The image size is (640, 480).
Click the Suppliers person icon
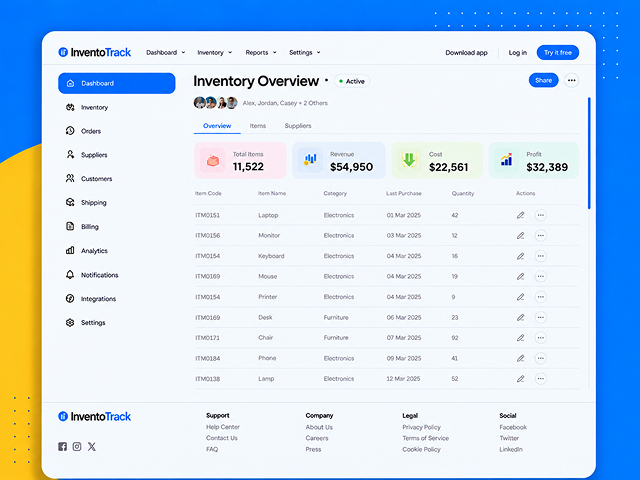click(x=70, y=154)
